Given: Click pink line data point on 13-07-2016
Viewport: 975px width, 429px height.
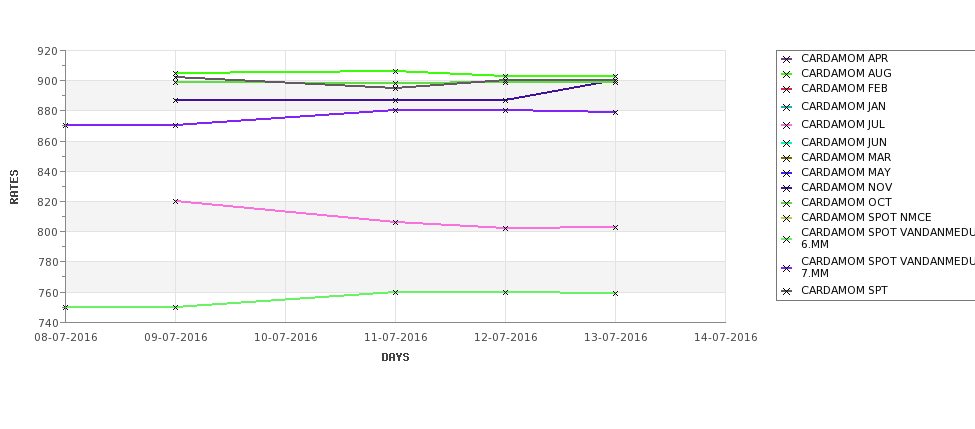Looking at the screenshot, I should click(616, 228).
